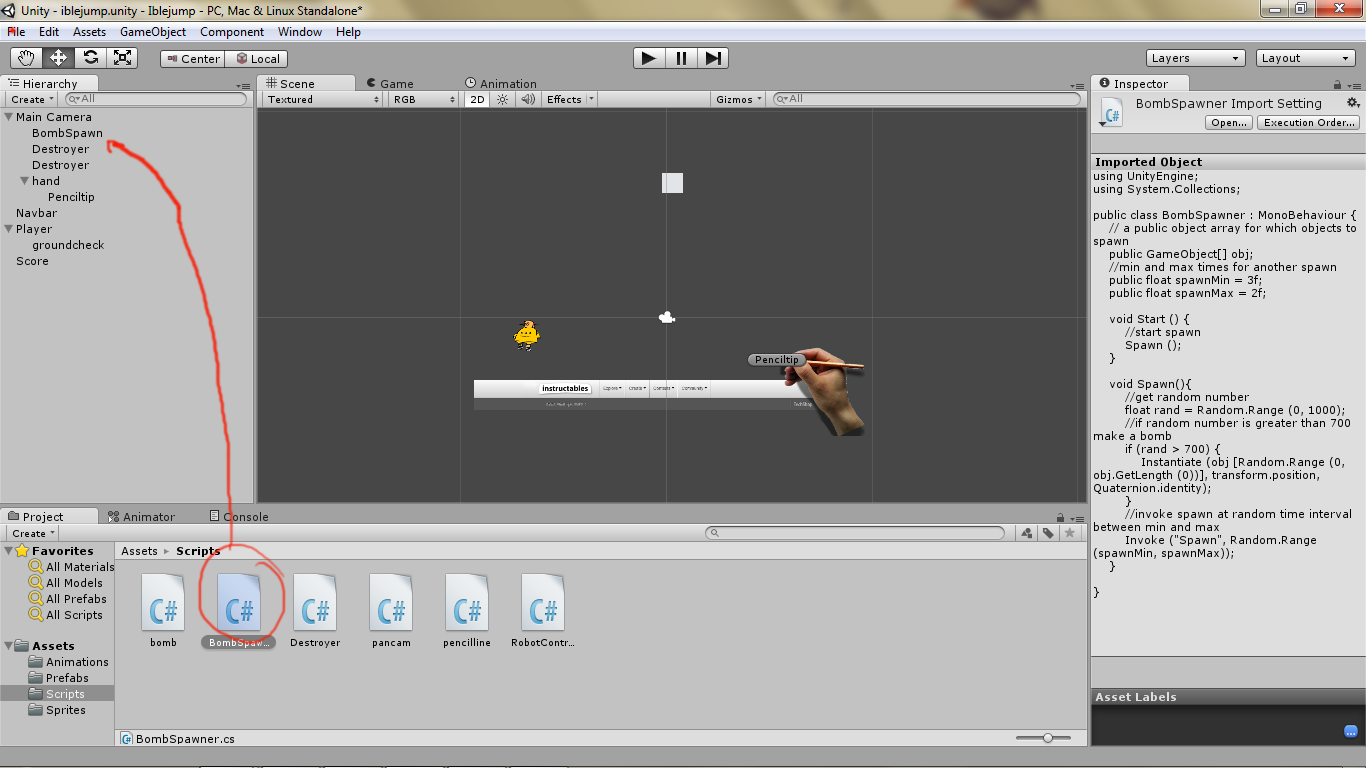Select the Hand tool in the toolbar
Screen dimensions: 1366x768
(26, 58)
